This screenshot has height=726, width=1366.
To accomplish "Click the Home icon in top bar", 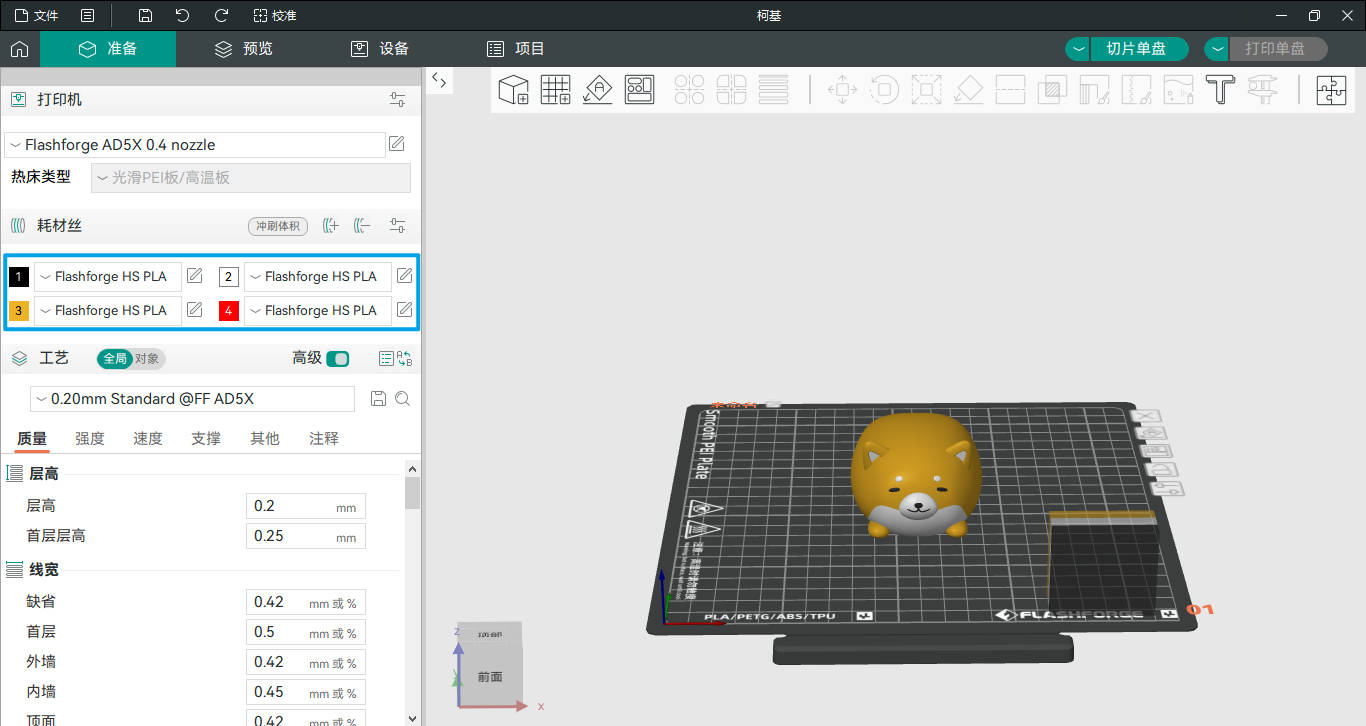I will click(x=19, y=49).
